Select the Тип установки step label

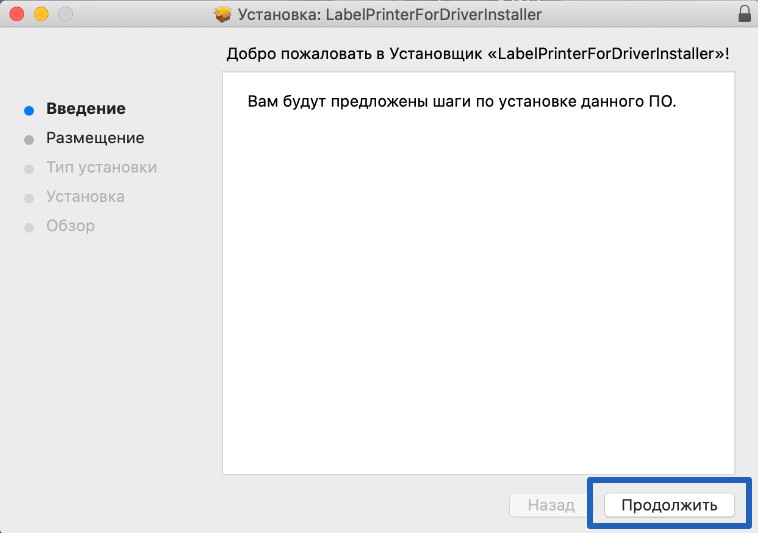[x=101, y=167]
